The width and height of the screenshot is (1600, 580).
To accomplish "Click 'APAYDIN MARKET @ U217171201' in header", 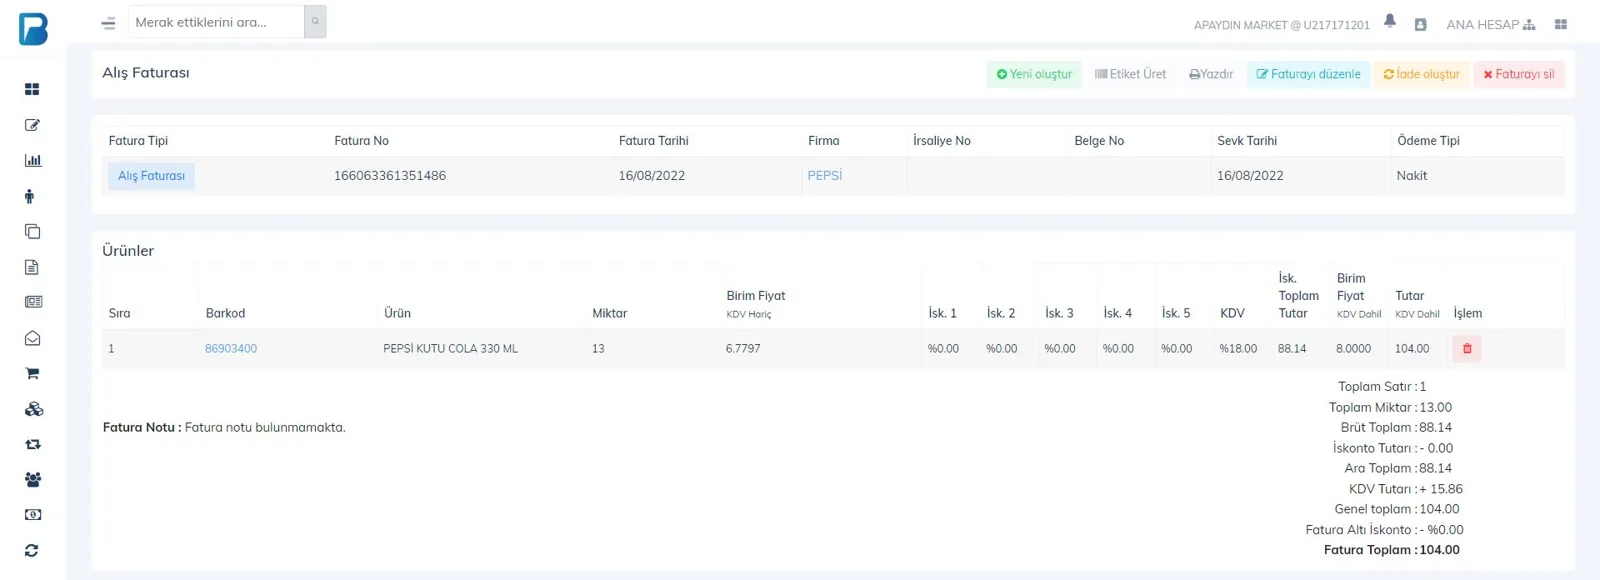I will [1282, 25].
